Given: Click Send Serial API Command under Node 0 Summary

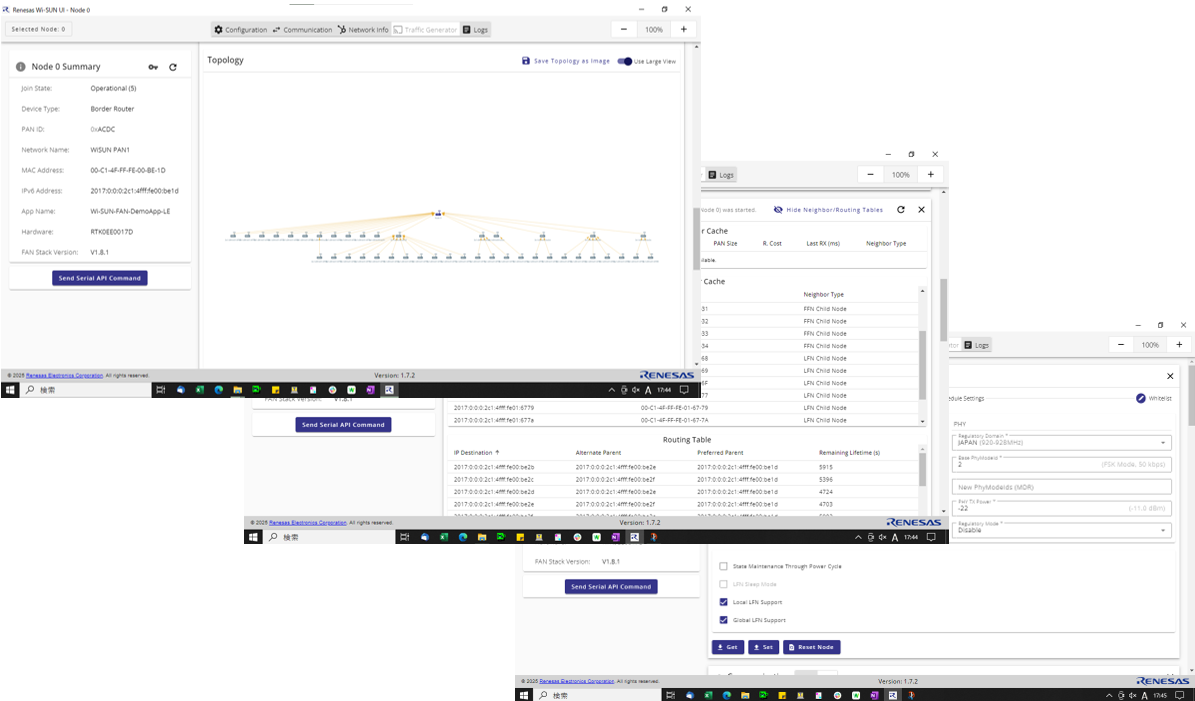Looking at the screenshot, I should tap(100, 278).
